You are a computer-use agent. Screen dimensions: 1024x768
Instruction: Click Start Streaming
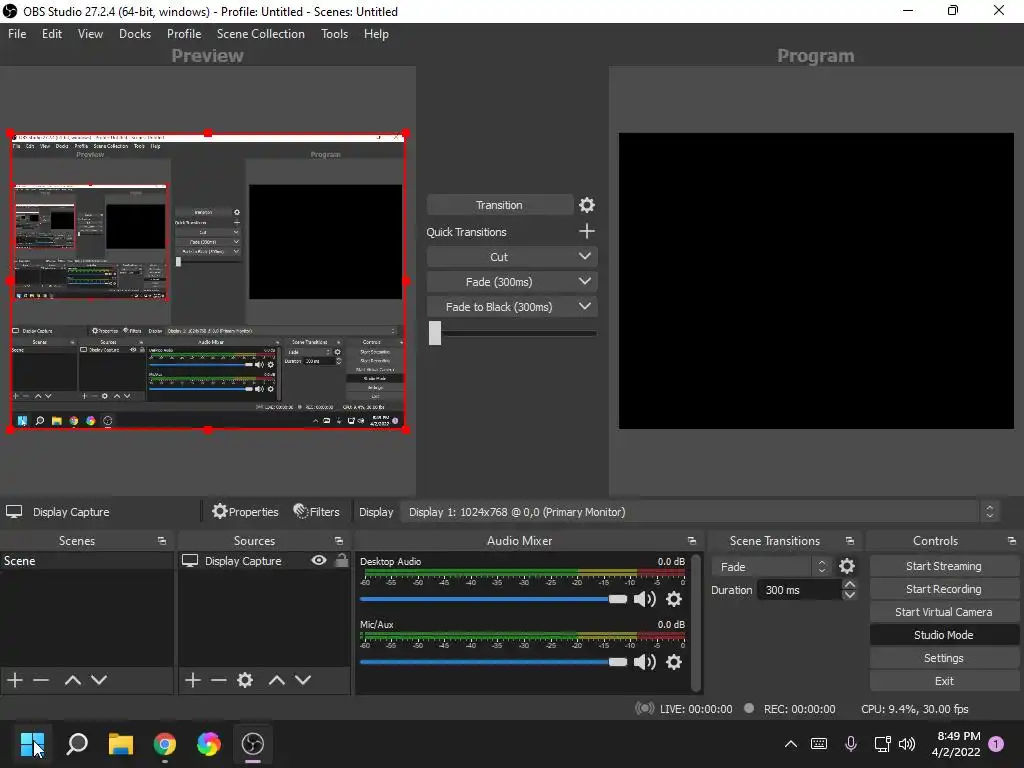(x=944, y=566)
